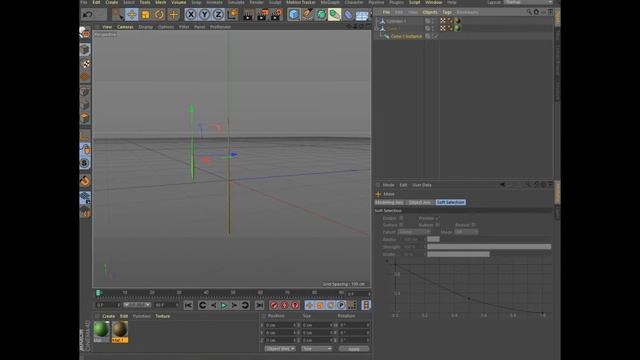Adjust the Strength slider bar
This screenshot has height=360, width=640.
[489, 247]
